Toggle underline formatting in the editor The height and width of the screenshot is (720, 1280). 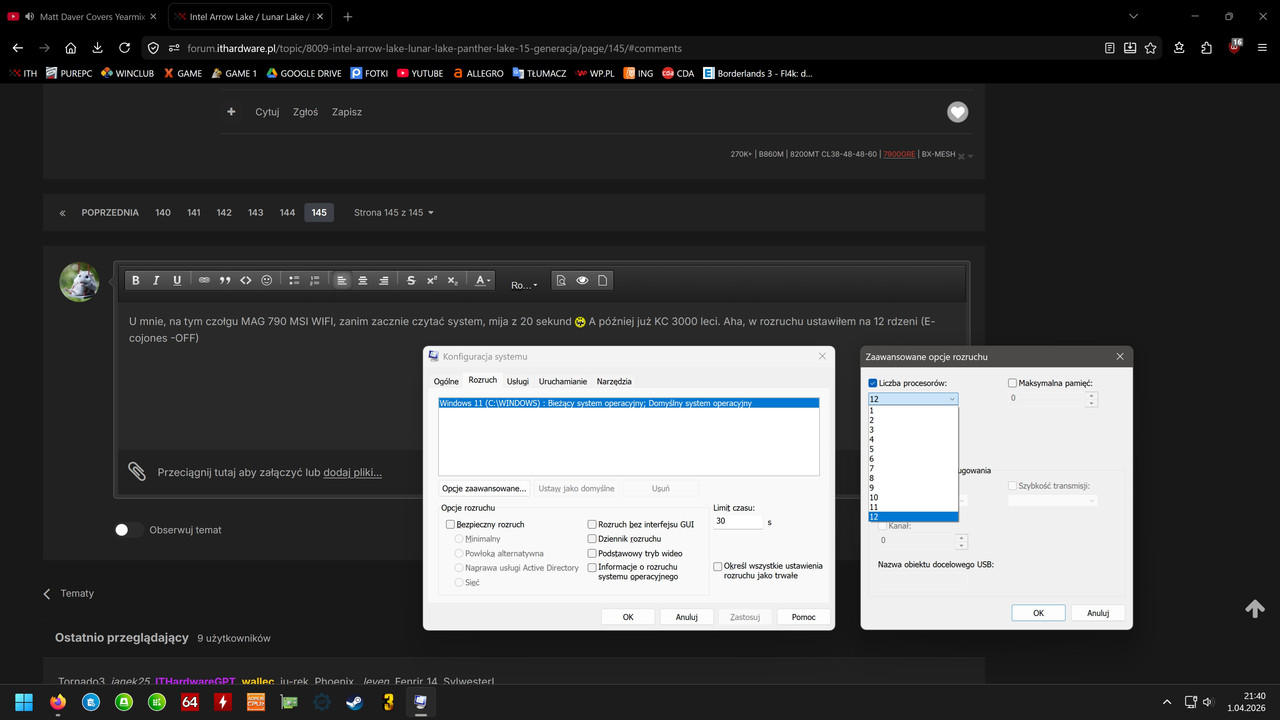177,281
